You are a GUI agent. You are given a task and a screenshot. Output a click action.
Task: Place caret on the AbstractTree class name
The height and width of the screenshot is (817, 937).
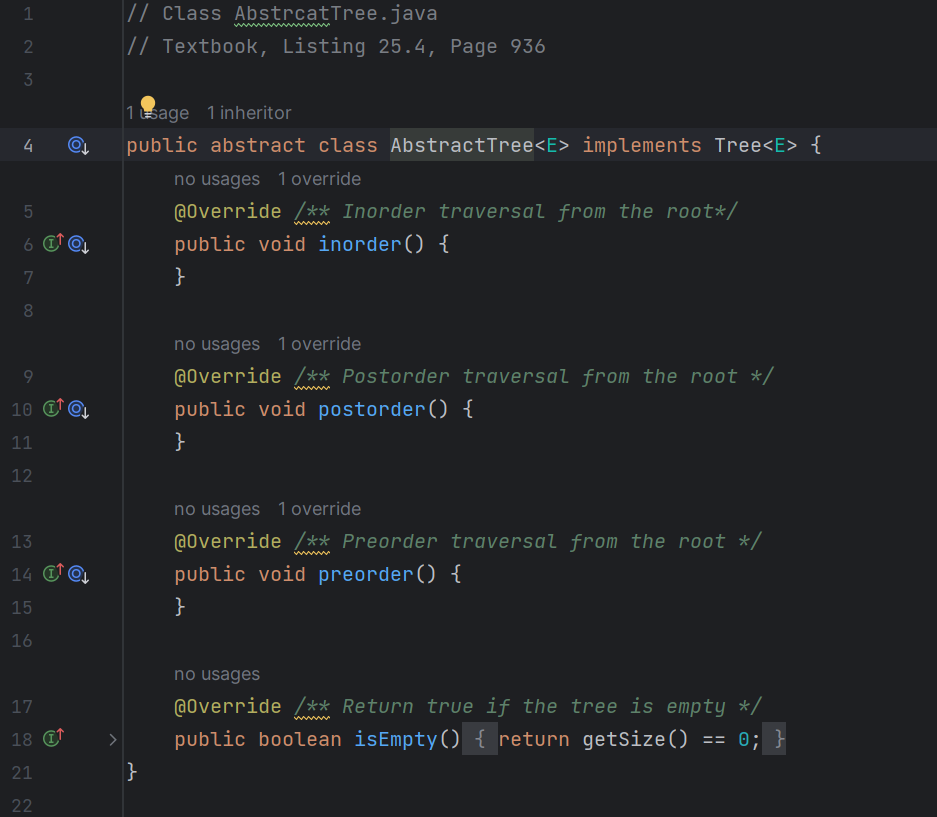461,145
